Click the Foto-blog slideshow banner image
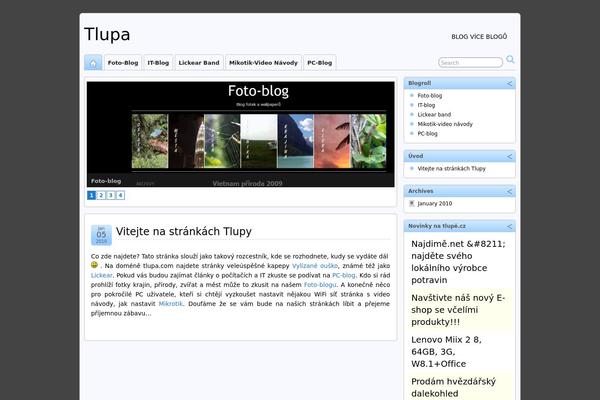 pos(241,134)
